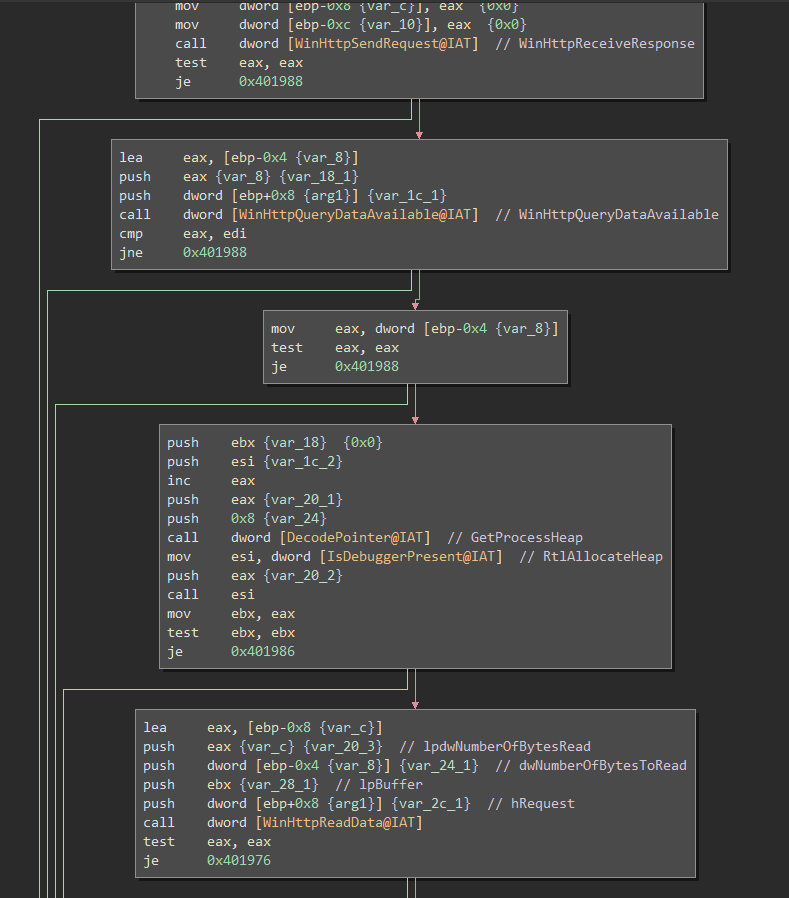Click the WinHttpReceiveResponse comment
Screen dimensions: 789x898
(x=595, y=44)
